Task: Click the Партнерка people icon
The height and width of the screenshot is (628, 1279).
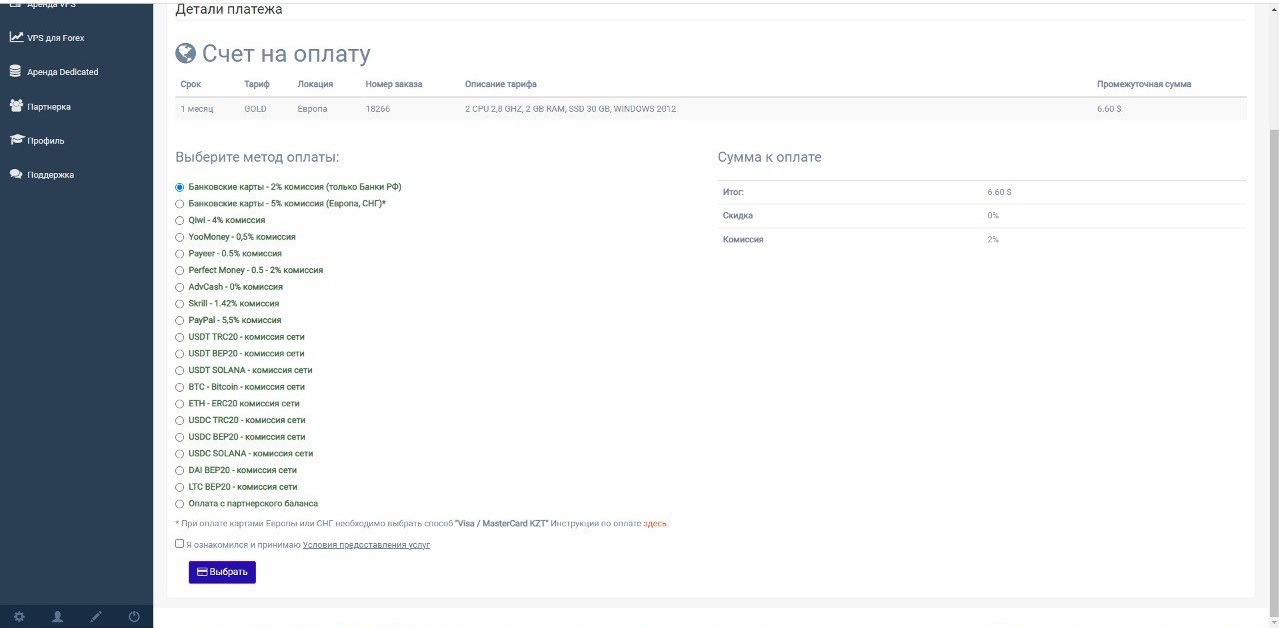Action: 16,106
